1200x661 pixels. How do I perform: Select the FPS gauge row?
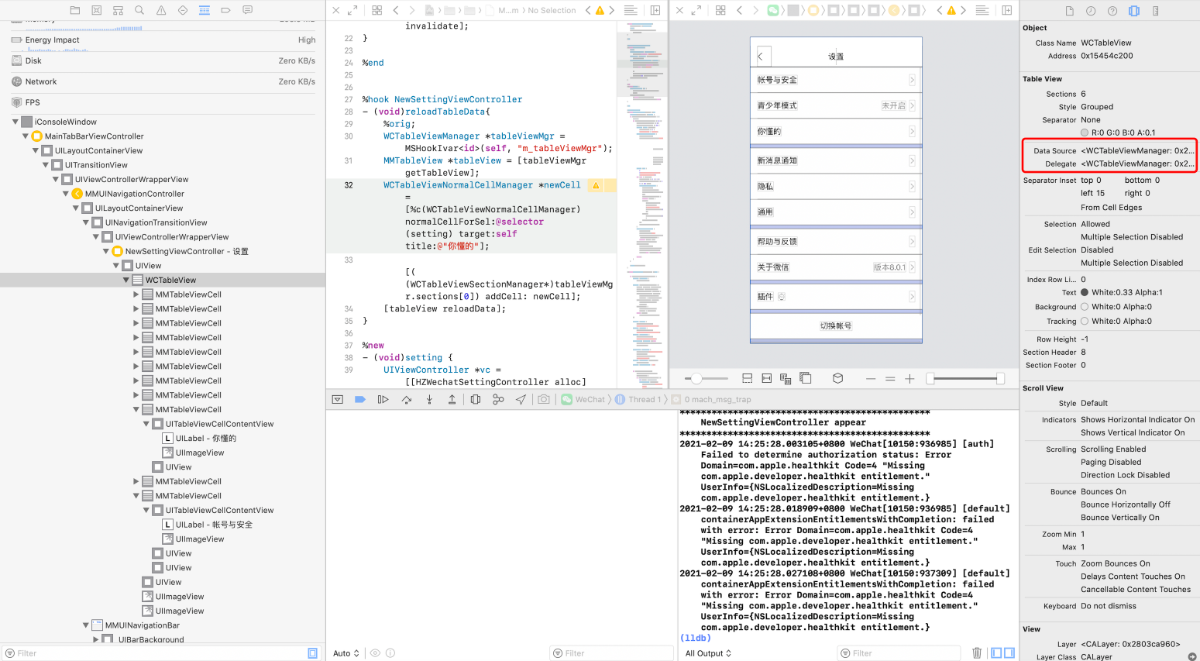coord(162,102)
